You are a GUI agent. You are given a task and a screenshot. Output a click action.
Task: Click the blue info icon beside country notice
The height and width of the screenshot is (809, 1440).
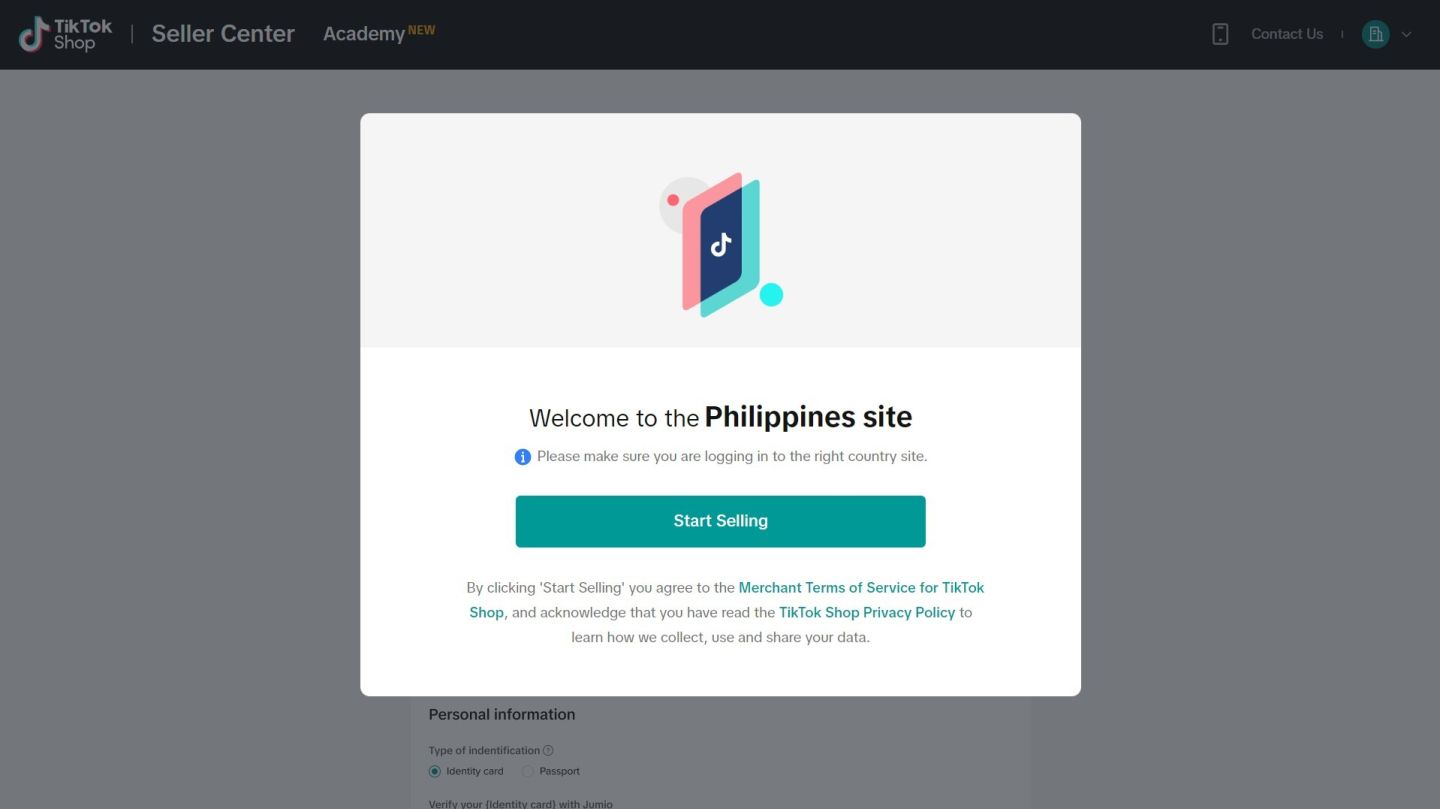(522, 457)
